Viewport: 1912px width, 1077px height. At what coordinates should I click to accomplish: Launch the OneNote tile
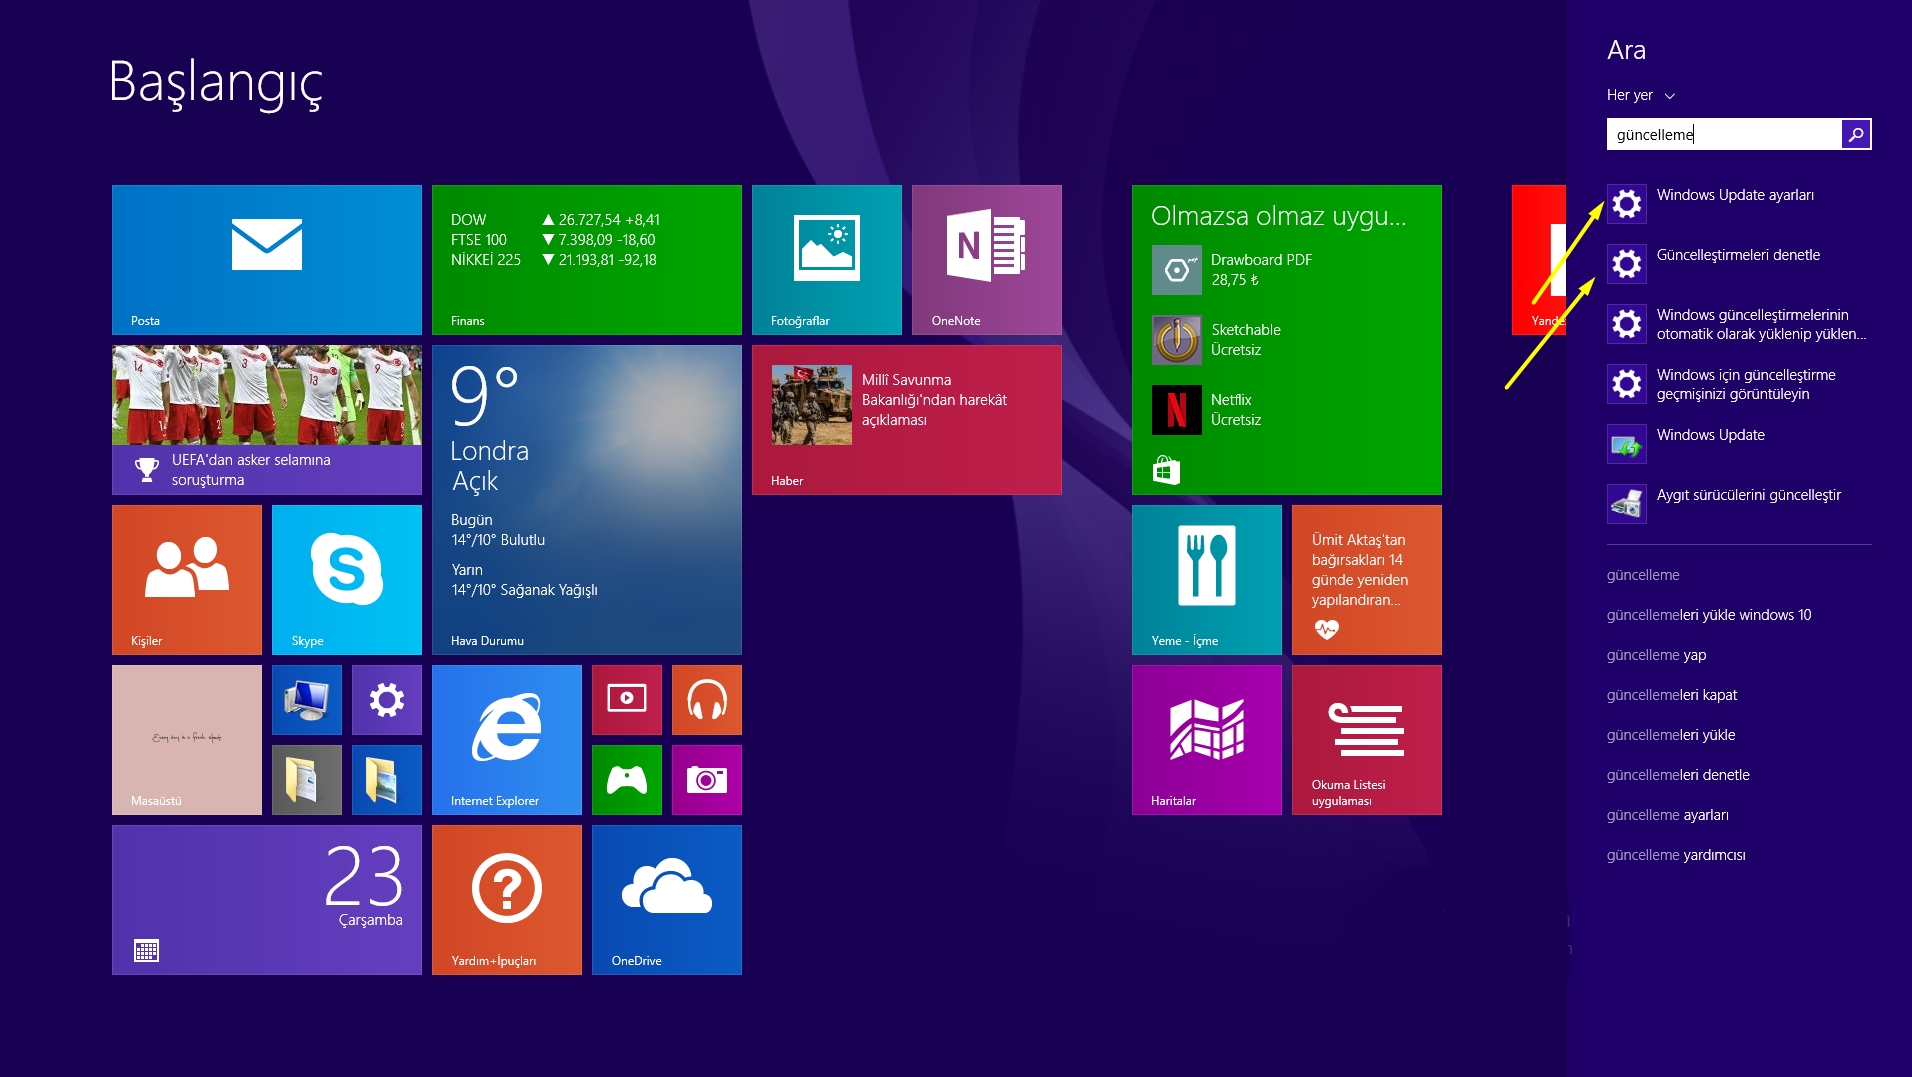[x=986, y=259]
